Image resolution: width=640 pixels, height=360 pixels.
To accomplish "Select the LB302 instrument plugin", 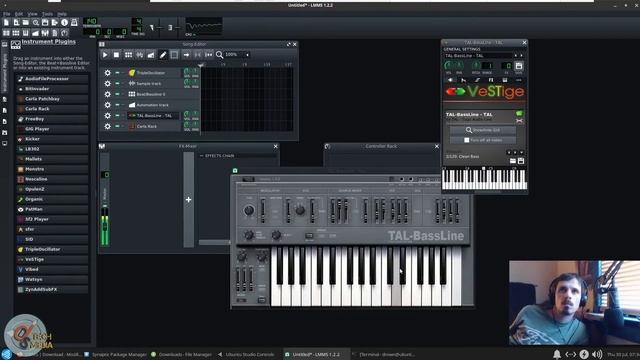I will point(52,149).
